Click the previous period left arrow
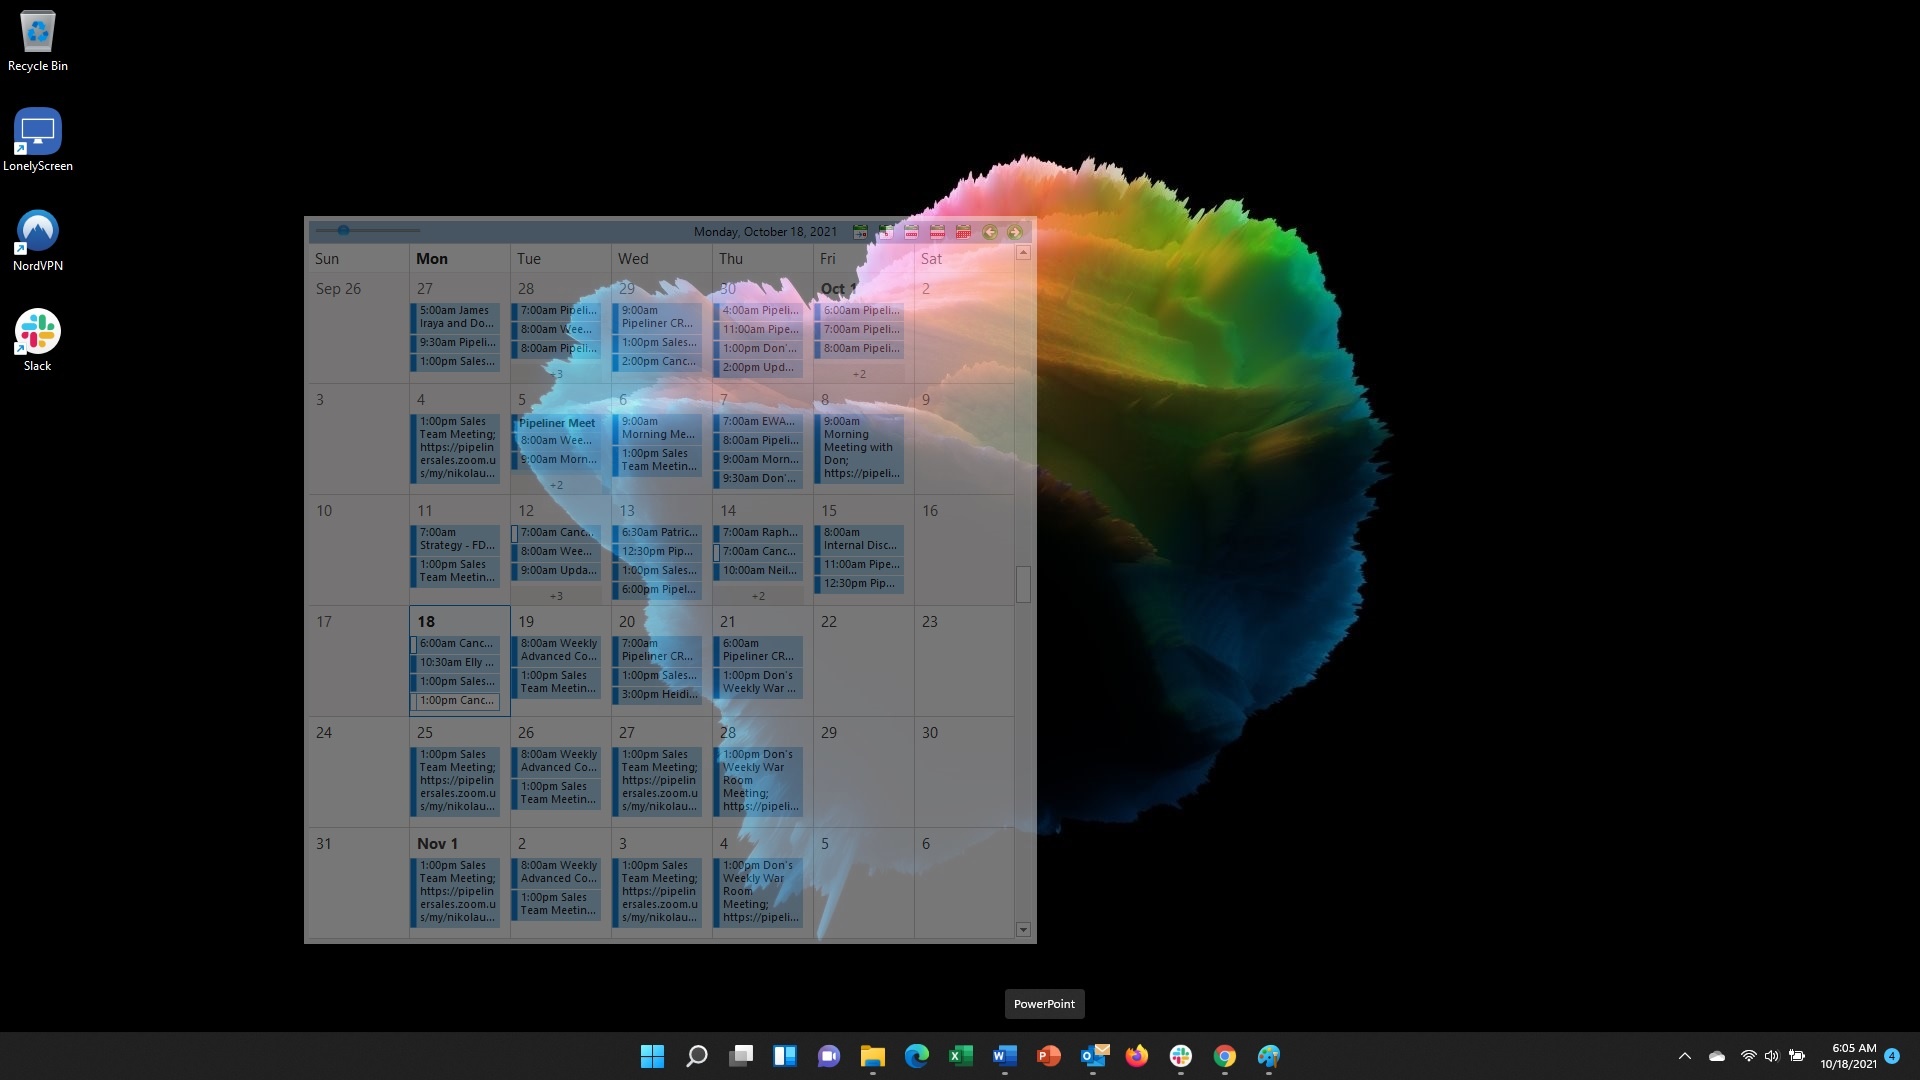1920x1080 pixels. 990,232
